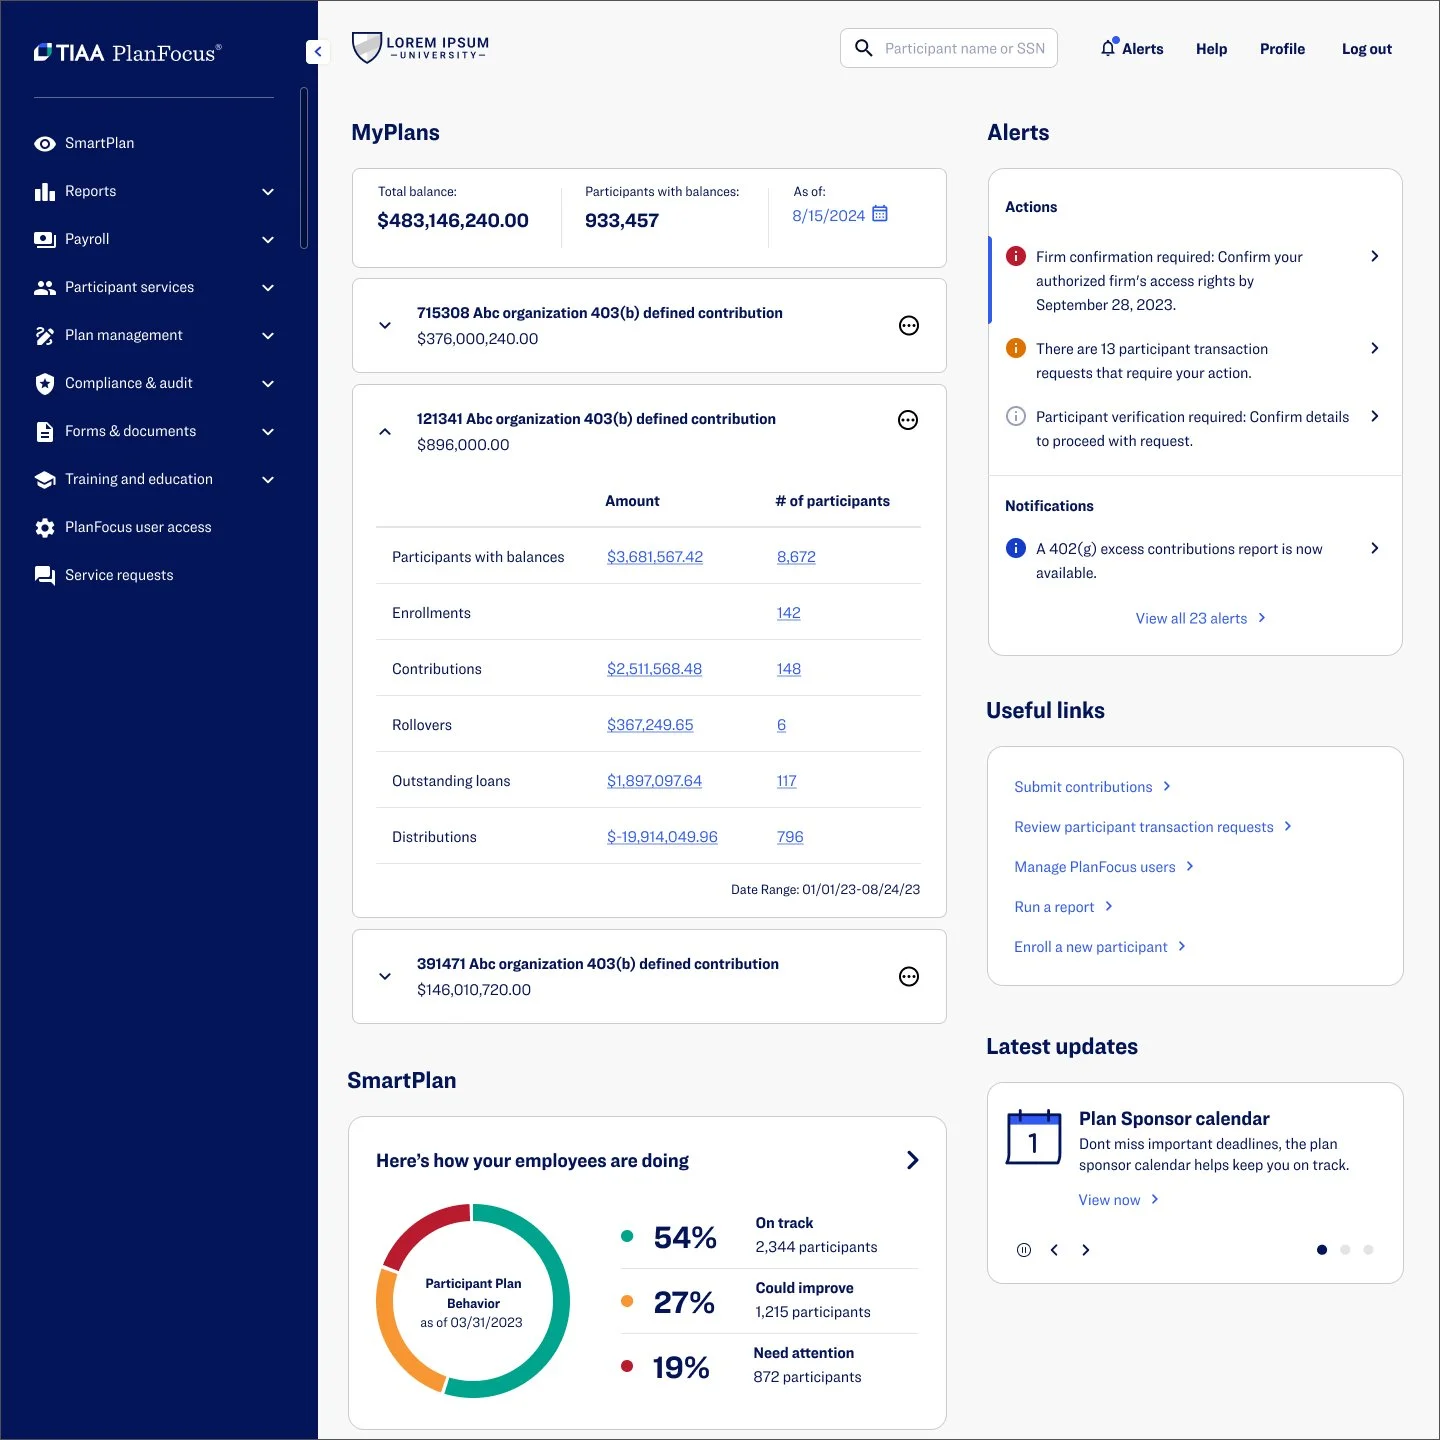Open the $3,681,567.42 participants balance amount
The height and width of the screenshot is (1440, 1440).
coord(655,557)
